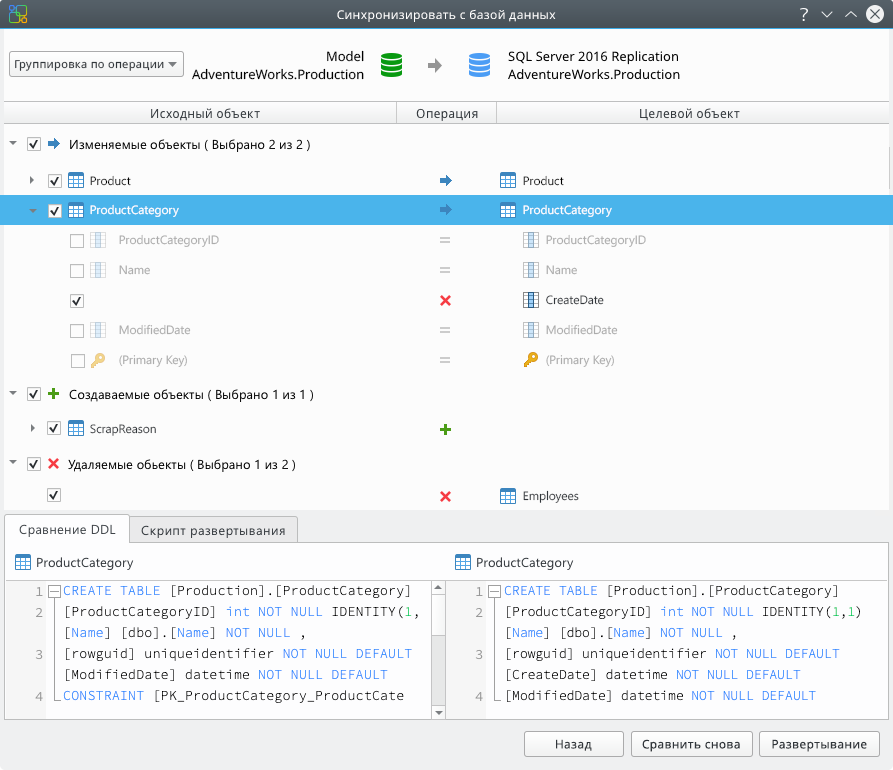The height and width of the screenshot is (770, 893).
Task: Click table icon in right DDL header
Action: 463,562
